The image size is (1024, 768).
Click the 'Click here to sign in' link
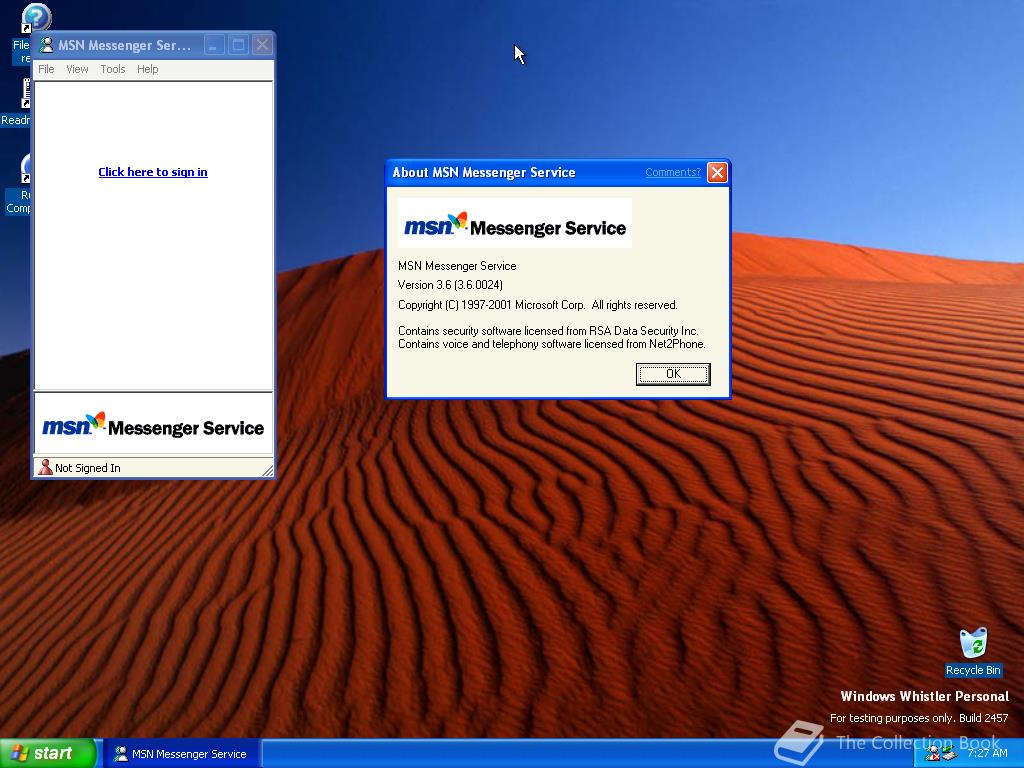click(153, 172)
